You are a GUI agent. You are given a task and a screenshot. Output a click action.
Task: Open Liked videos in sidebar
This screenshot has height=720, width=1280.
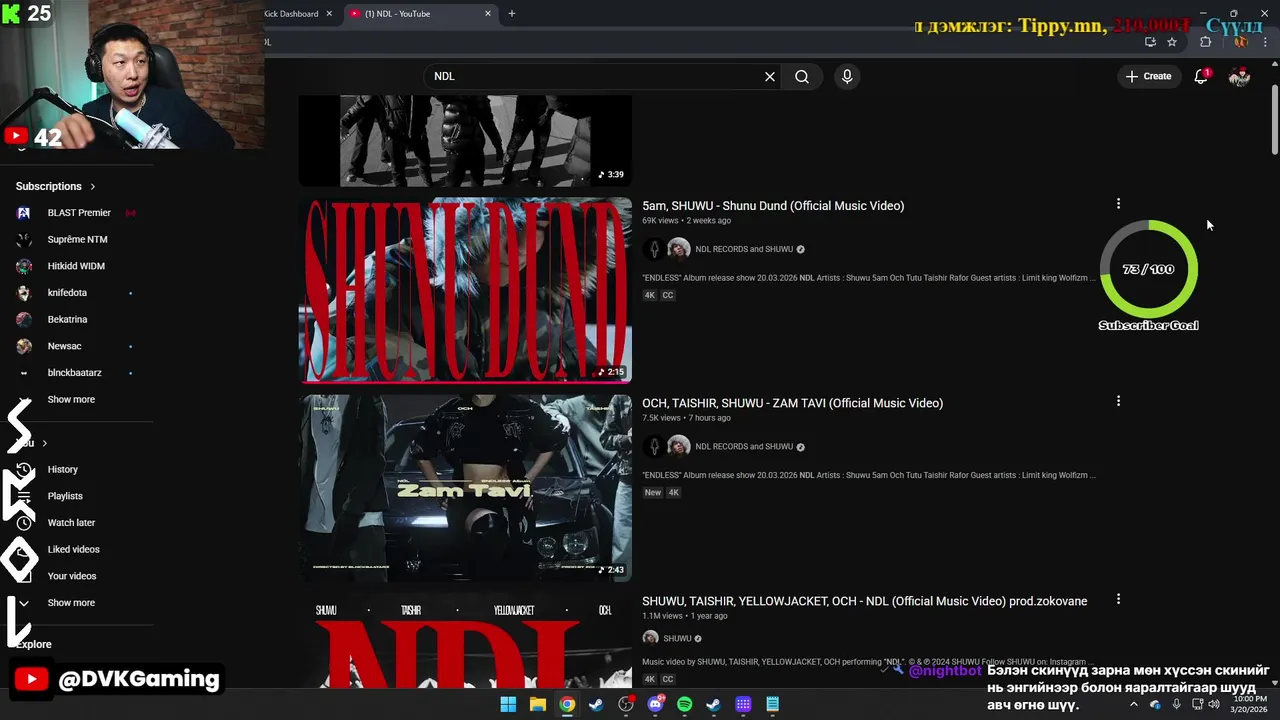tap(73, 549)
